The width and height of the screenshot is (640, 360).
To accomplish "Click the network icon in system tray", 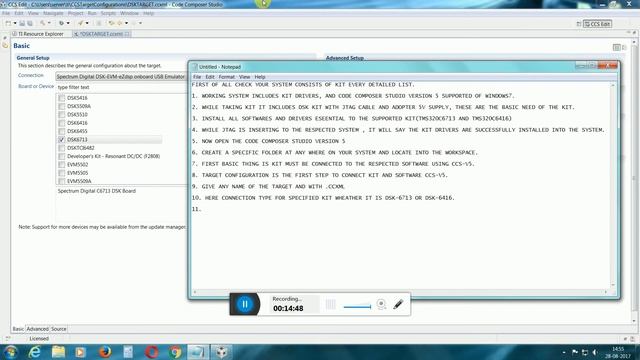I will pos(585,352).
